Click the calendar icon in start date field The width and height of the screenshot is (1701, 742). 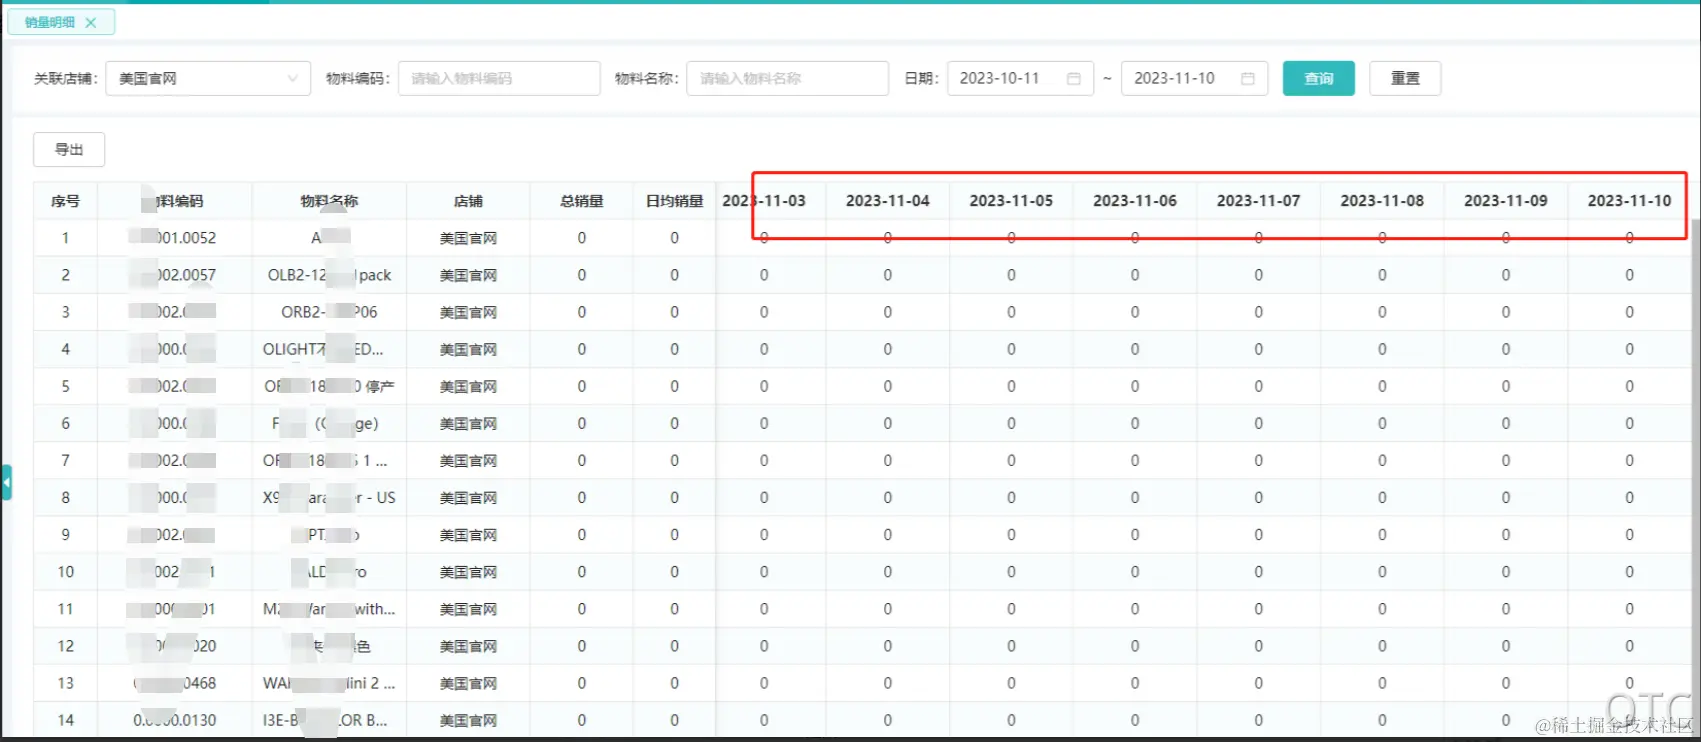[1074, 78]
